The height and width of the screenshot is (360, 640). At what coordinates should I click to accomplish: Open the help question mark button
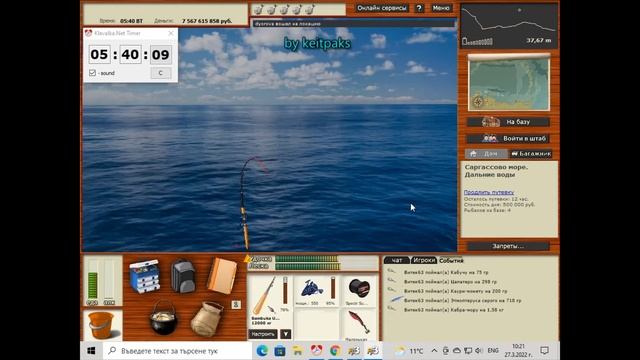(419, 8)
